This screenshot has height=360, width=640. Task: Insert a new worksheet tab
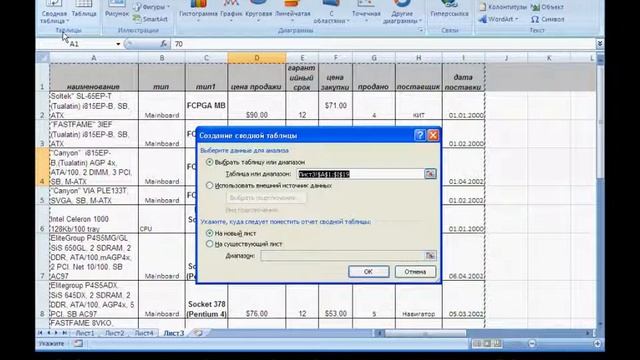(198, 333)
